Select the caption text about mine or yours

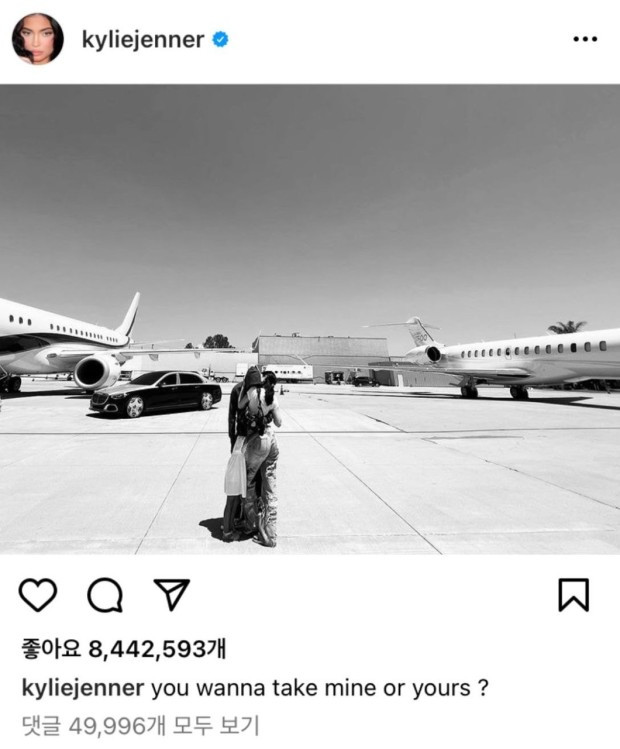[x=320, y=688]
